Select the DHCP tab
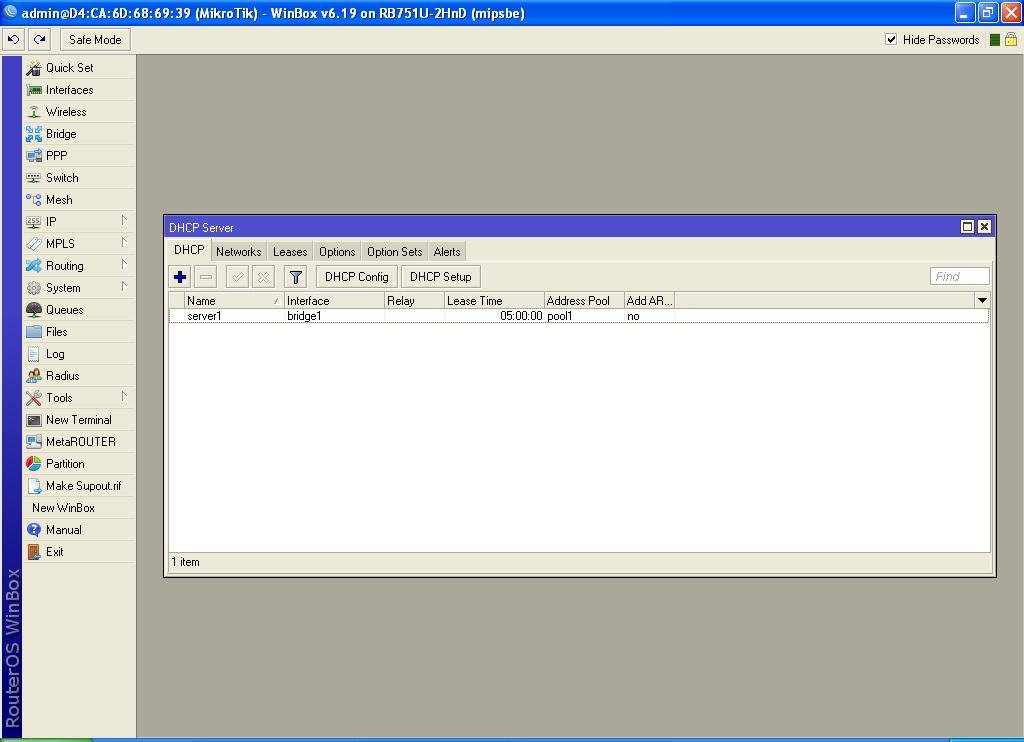 pos(189,250)
